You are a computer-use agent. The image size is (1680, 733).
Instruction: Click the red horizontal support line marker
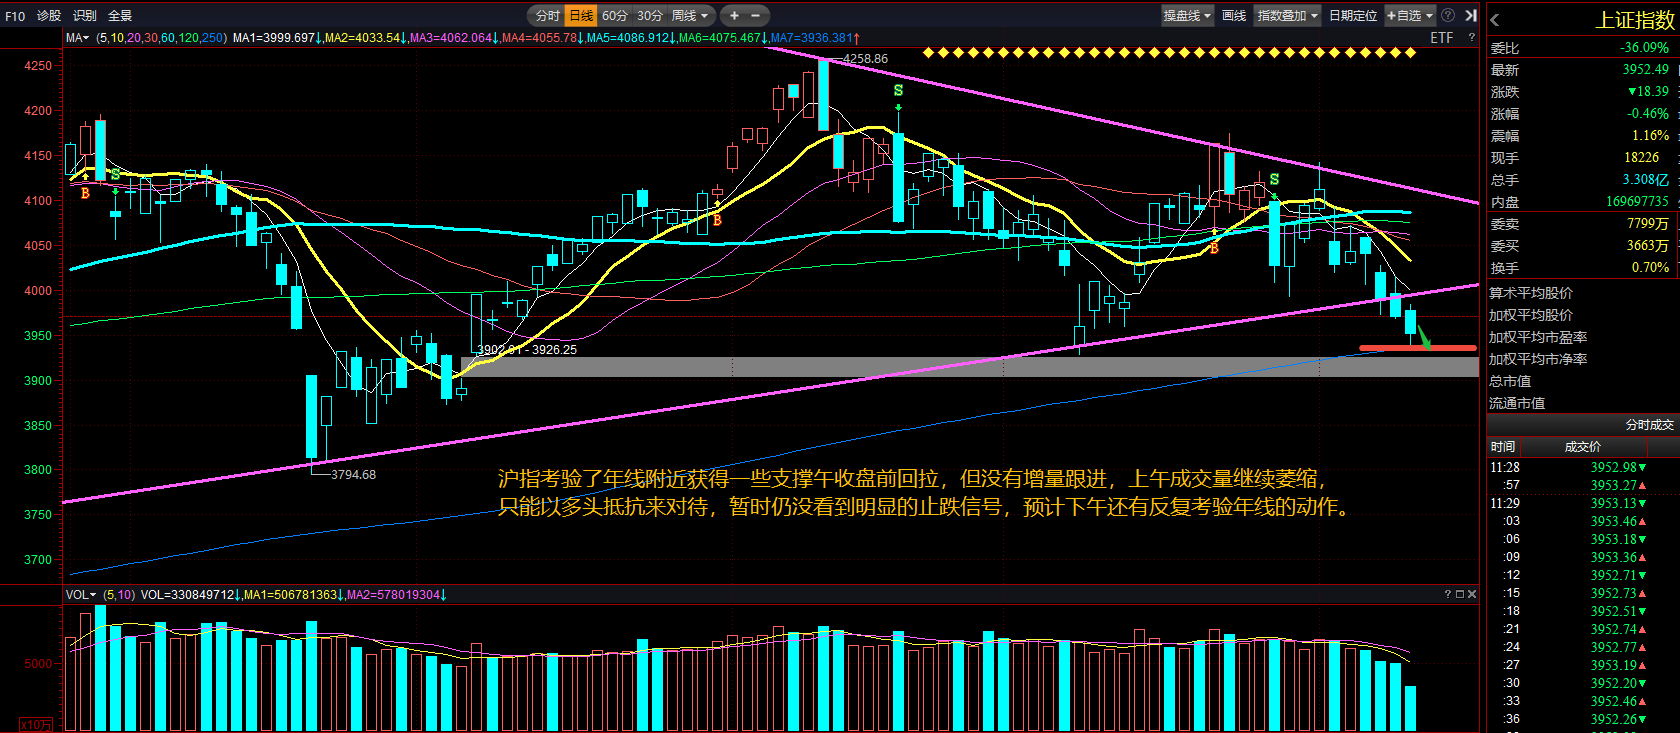pos(1417,348)
